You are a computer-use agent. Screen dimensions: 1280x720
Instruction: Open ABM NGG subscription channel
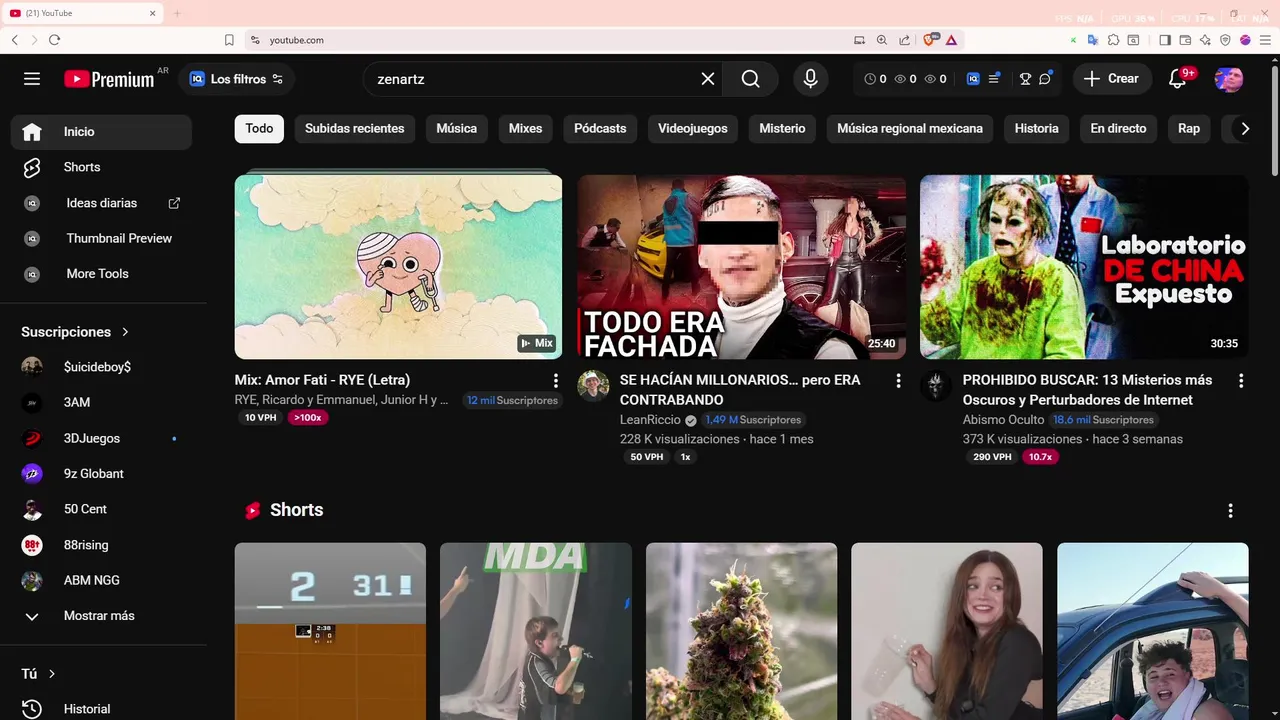point(101,580)
